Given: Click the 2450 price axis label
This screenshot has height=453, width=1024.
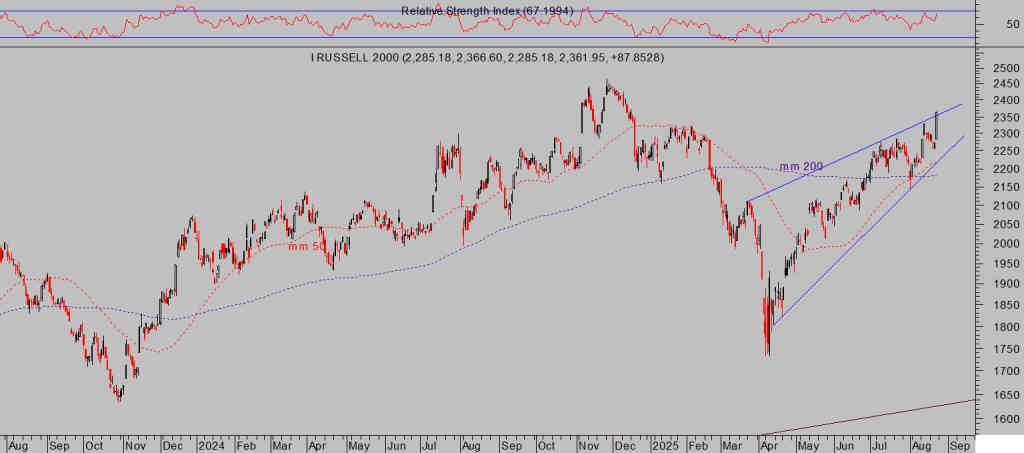Looking at the screenshot, I should 1004,84.
